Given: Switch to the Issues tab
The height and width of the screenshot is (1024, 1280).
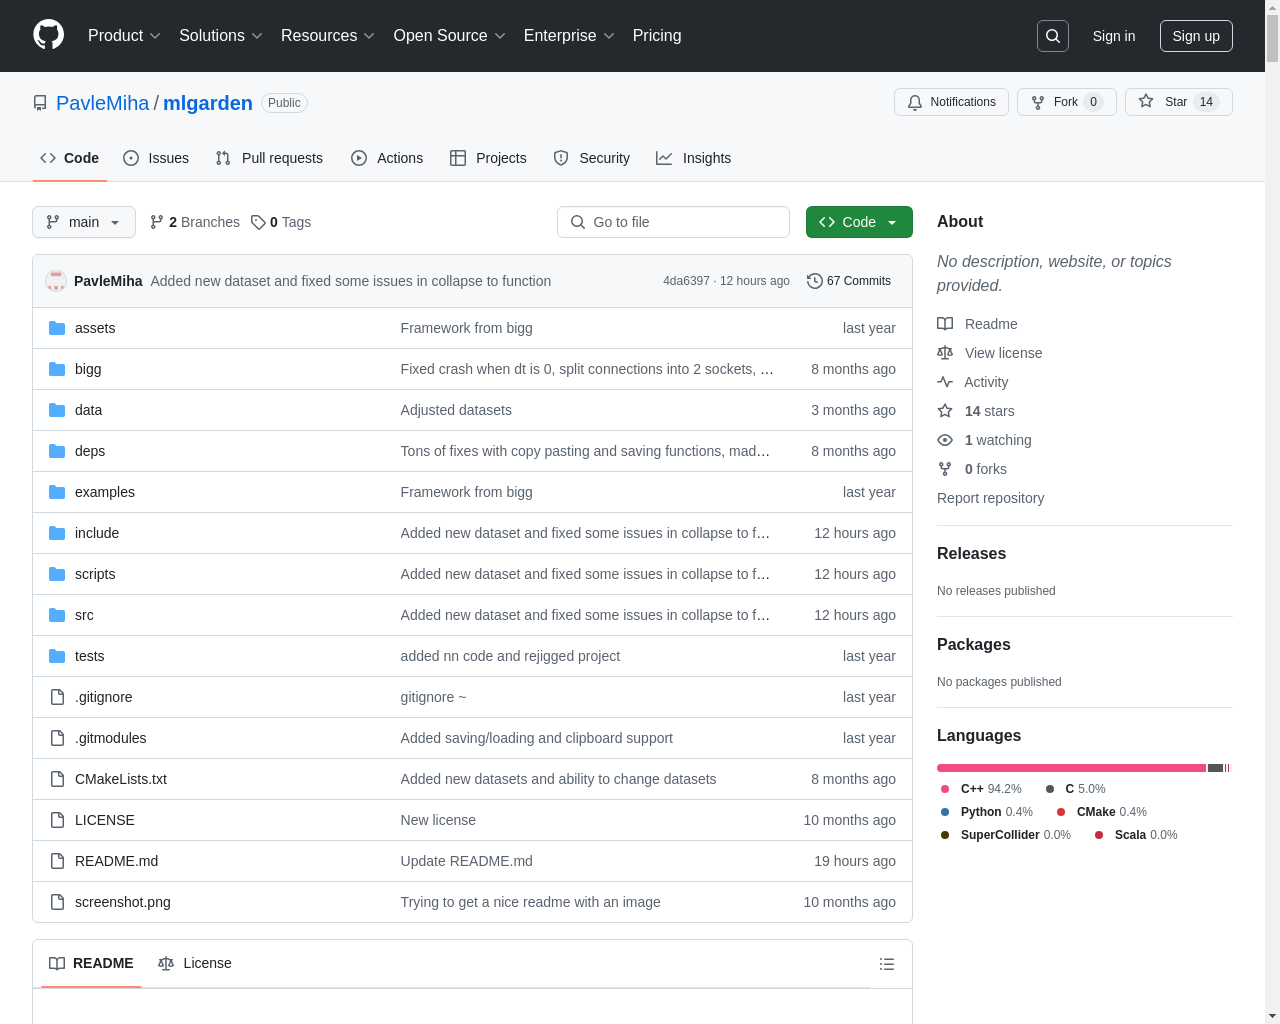Looking at the screenshot, I should coord(156,158).
